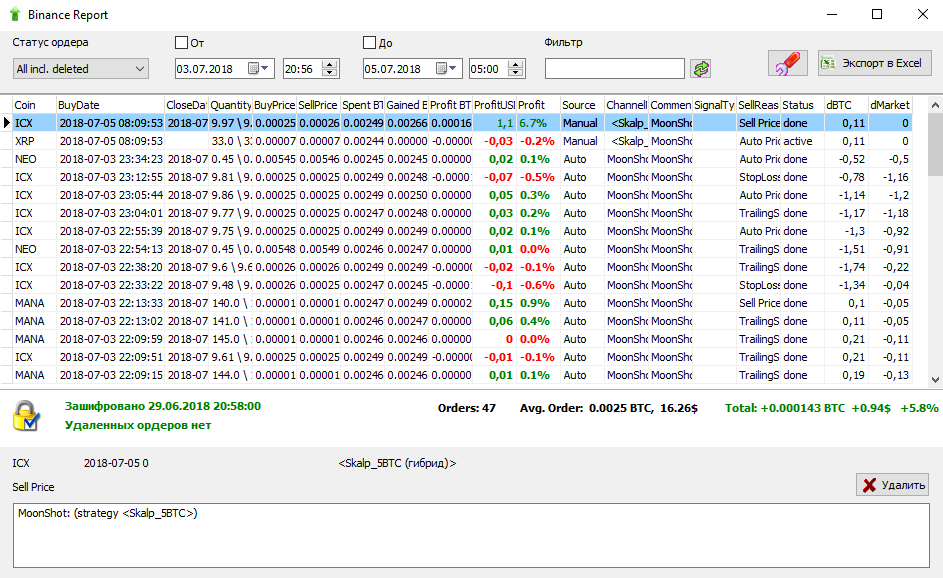The height and width of the screenshot is (578, 943).
Task: Click the 20:56 start time spinner
Action: [x=329, y=69]
